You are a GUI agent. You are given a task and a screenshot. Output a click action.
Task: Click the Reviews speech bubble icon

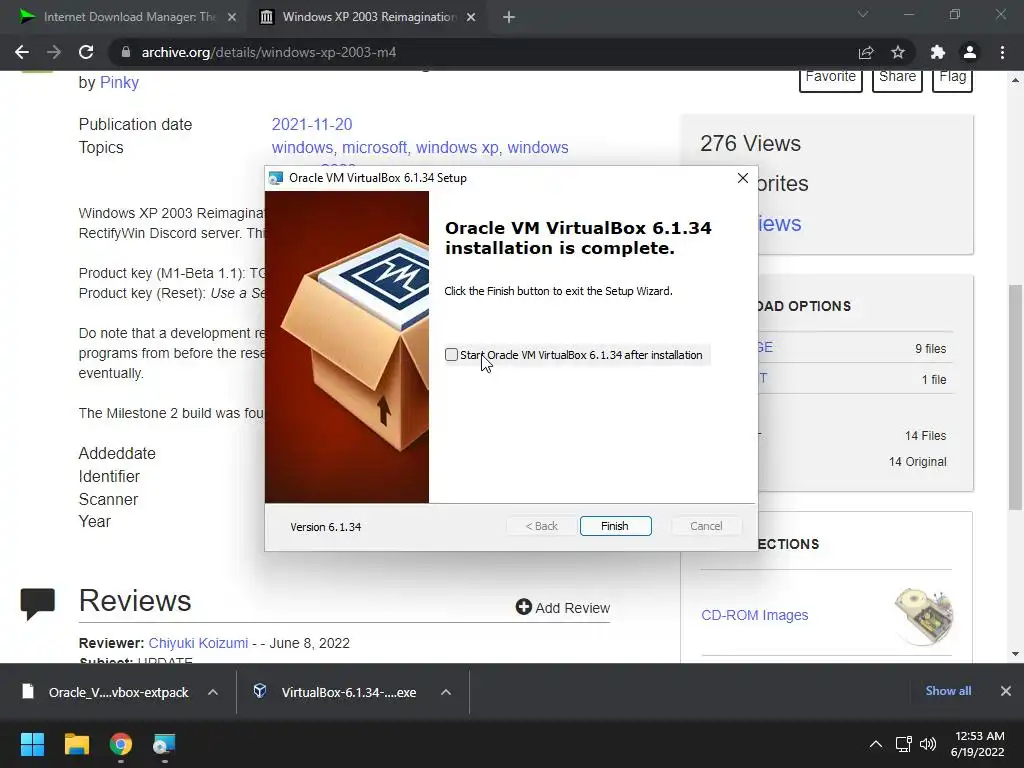(x=38, y=603)
